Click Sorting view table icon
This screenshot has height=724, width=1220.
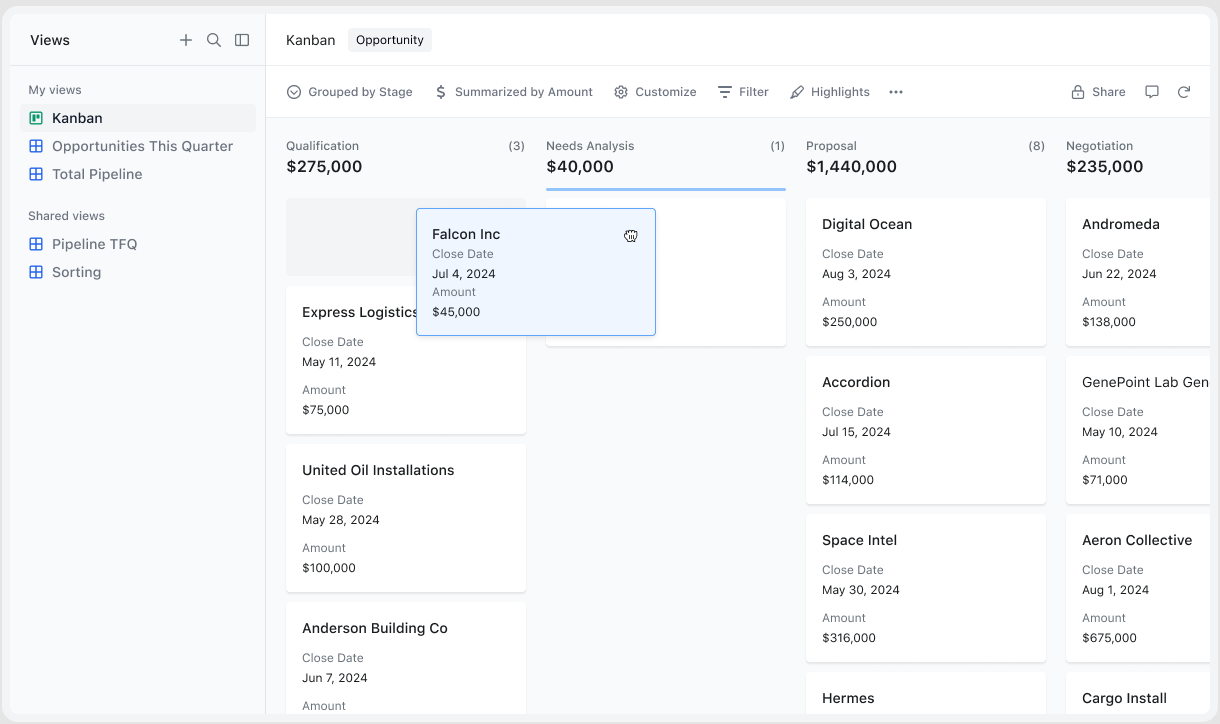[x=36, y=272]
